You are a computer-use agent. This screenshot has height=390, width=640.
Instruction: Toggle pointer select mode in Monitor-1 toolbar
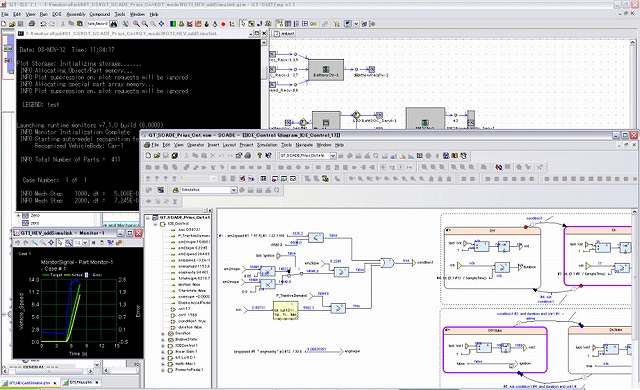(x=60, y=243)
